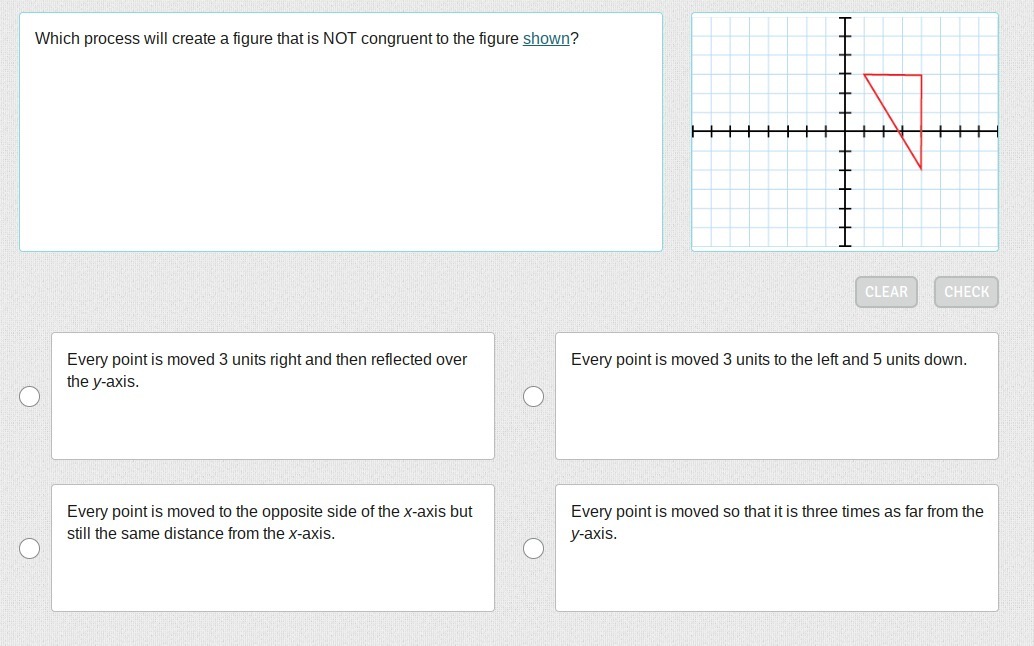Click the left end of the graph's x-axis
Screen dimensions: 1034x646
[694, 131]
